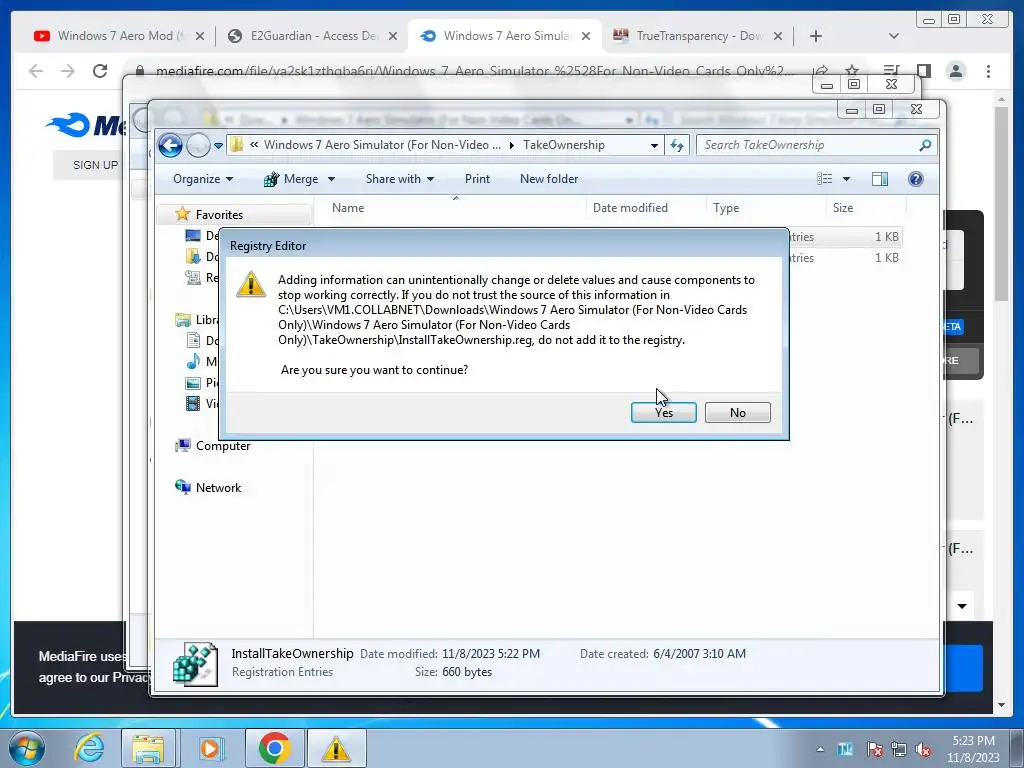Toggle the preview pane
Image resolution: width=1024 pixels, height=768 pixels.
click(x=880, y=179)
